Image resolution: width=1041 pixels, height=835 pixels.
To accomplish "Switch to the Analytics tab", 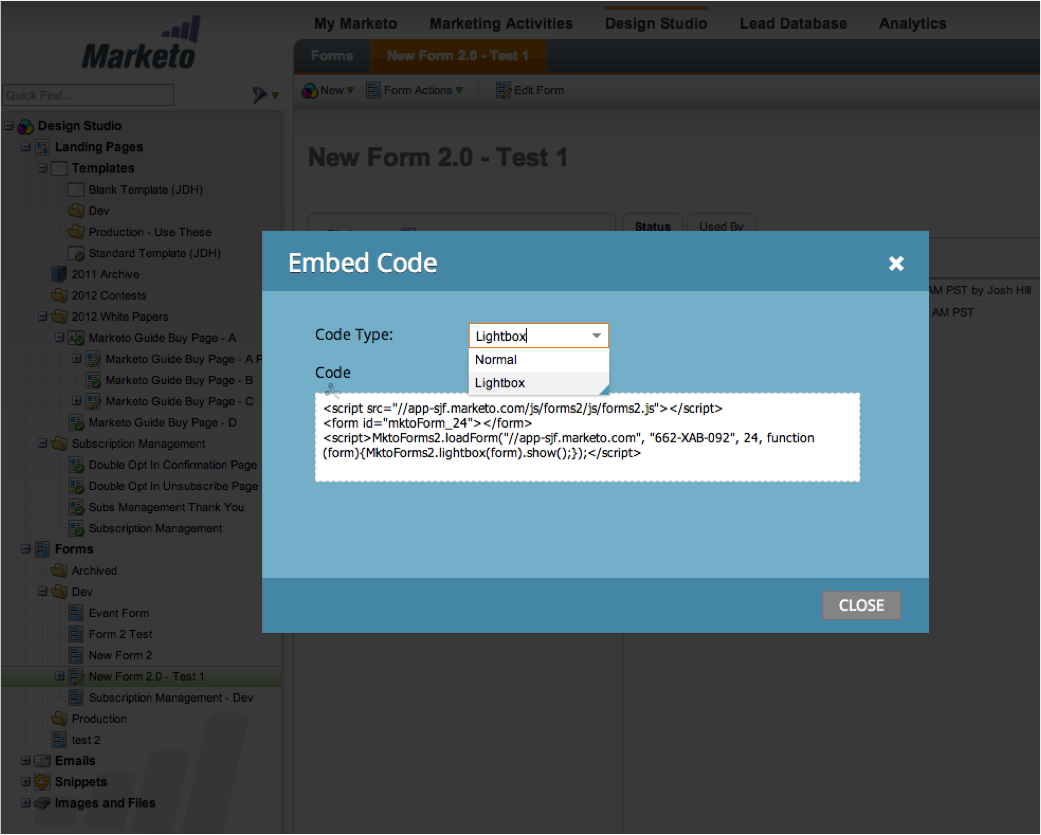I will (x=912, y=23).
